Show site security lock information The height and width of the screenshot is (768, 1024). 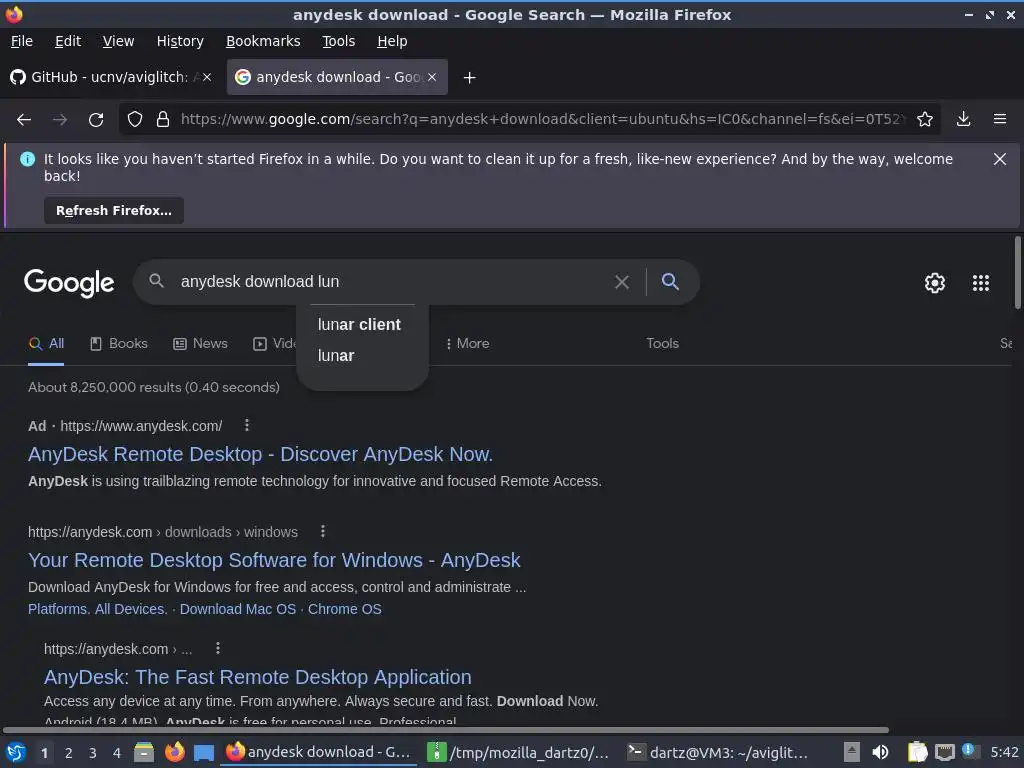click(x=163, y=119)
